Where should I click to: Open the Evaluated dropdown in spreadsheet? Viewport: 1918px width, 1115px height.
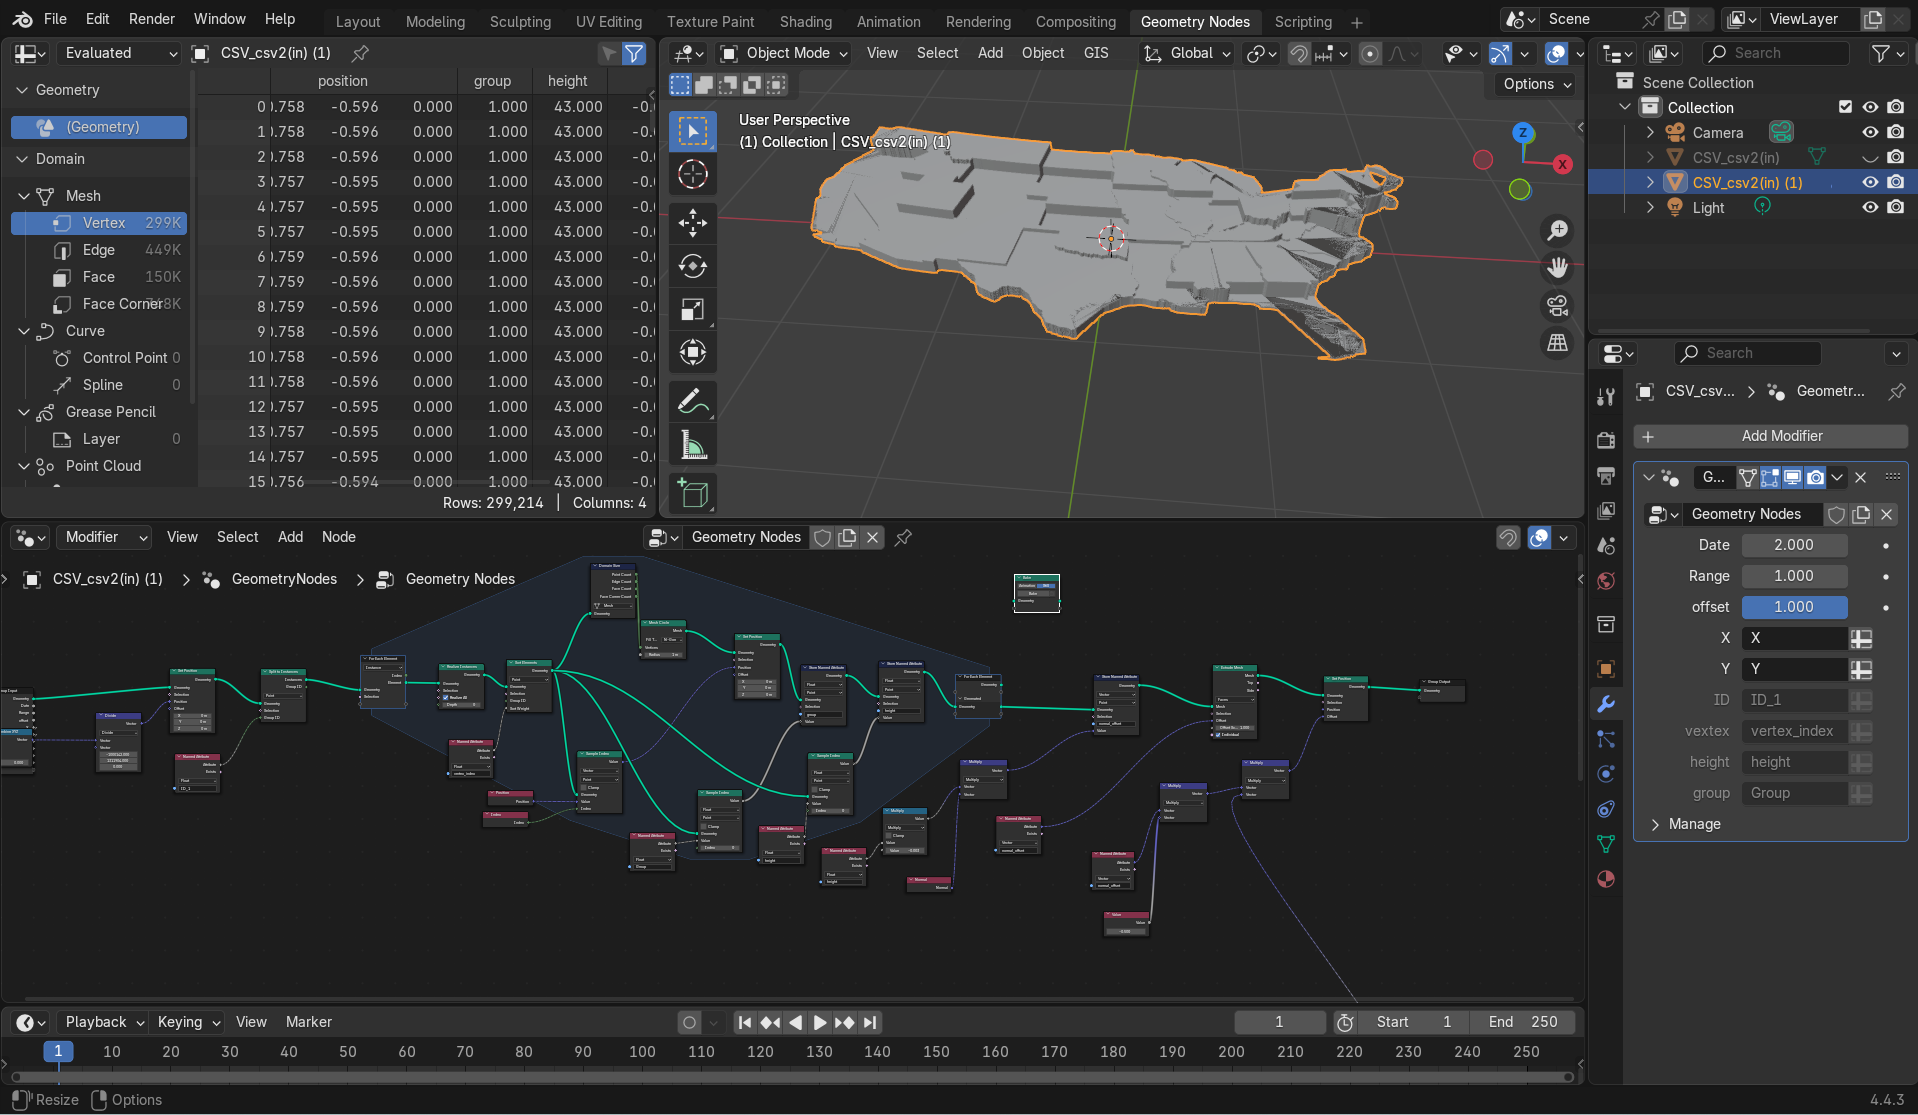[x=118, y=53]
